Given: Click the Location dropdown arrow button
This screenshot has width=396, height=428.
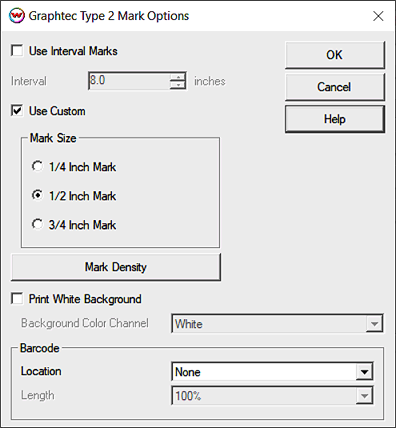Looking at the screenshot, I should coord(364,371).
